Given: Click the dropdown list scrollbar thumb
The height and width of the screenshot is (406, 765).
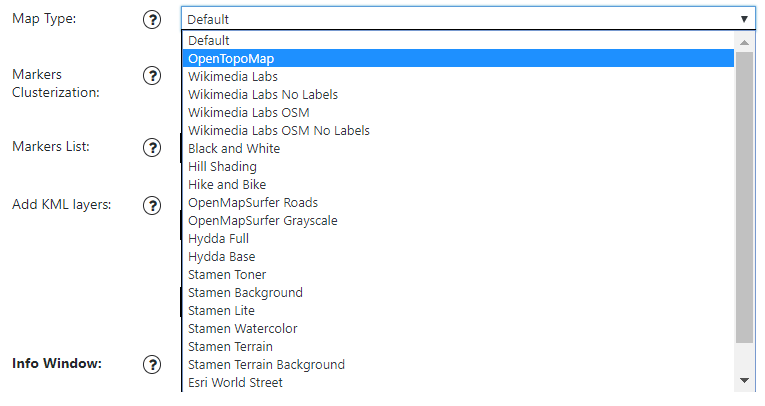Looking at the screenshot, I should (x=744, y=197).
